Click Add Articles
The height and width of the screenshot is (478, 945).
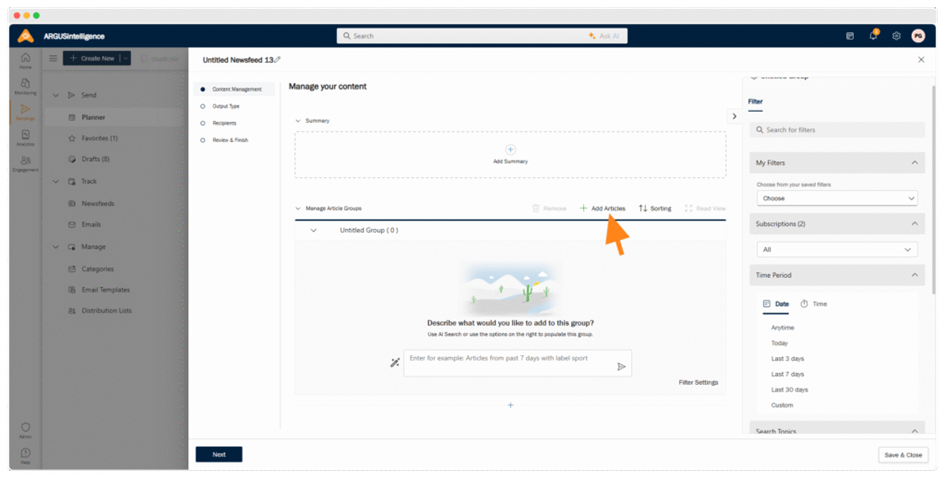coord(602,208)
